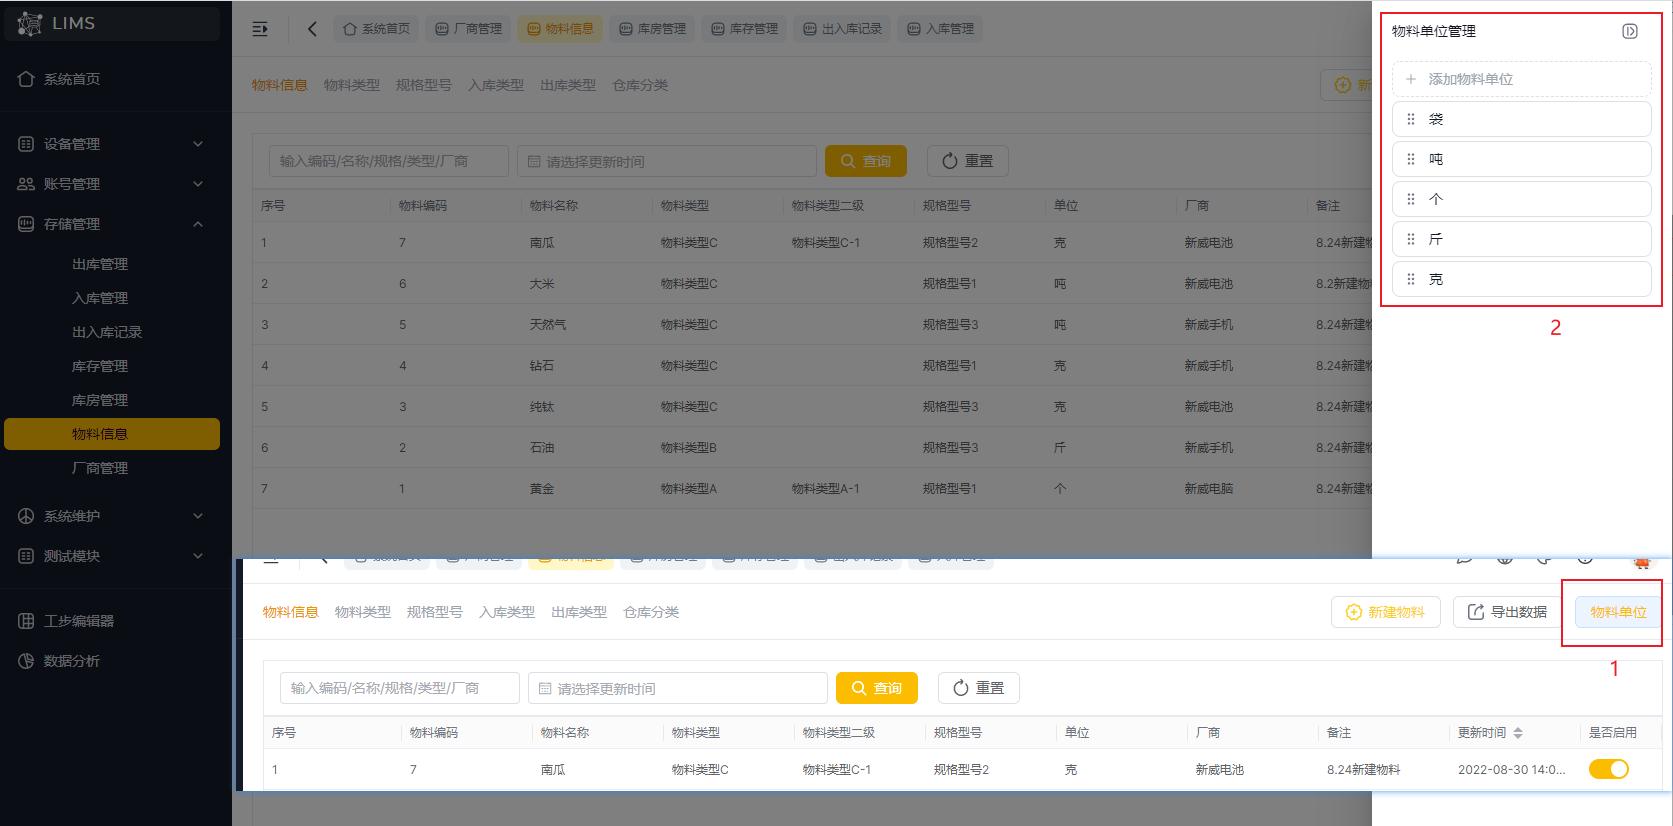Select 出入库记录 in the sidebar submenu

point(107,332)
